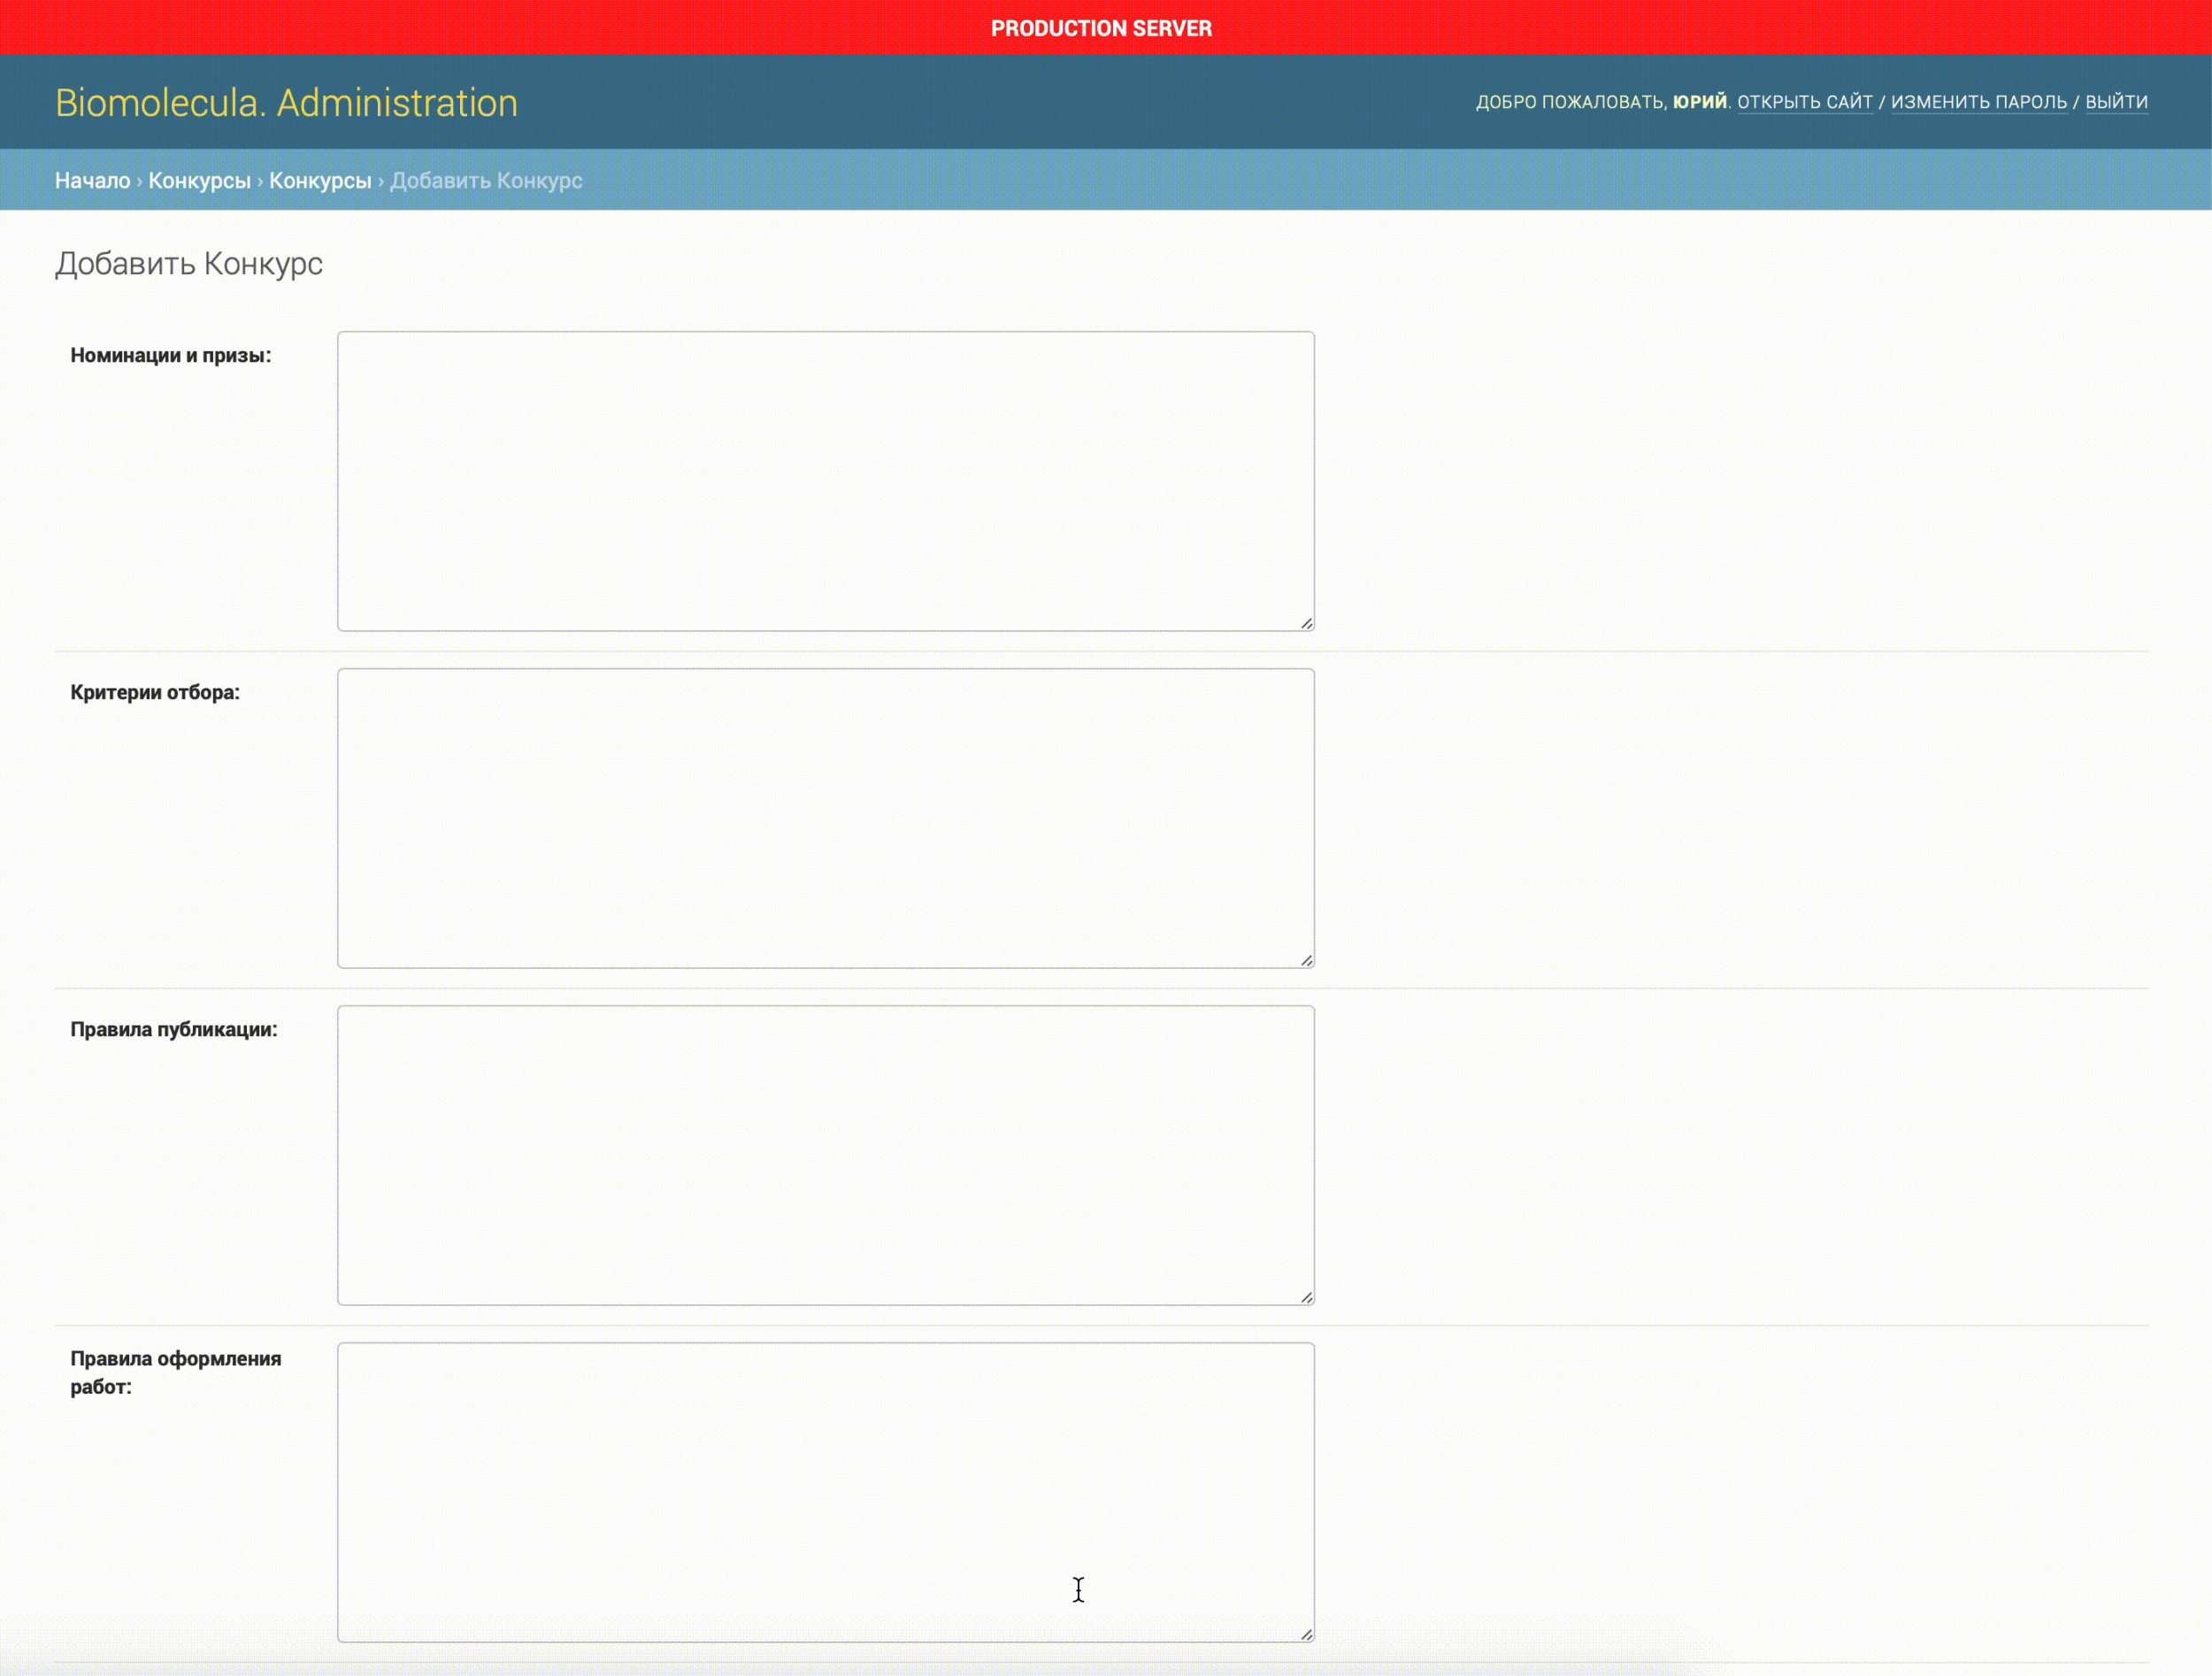
Task: Click resize handle of Критерии отбора textarea
Action: coord(1306,960)
